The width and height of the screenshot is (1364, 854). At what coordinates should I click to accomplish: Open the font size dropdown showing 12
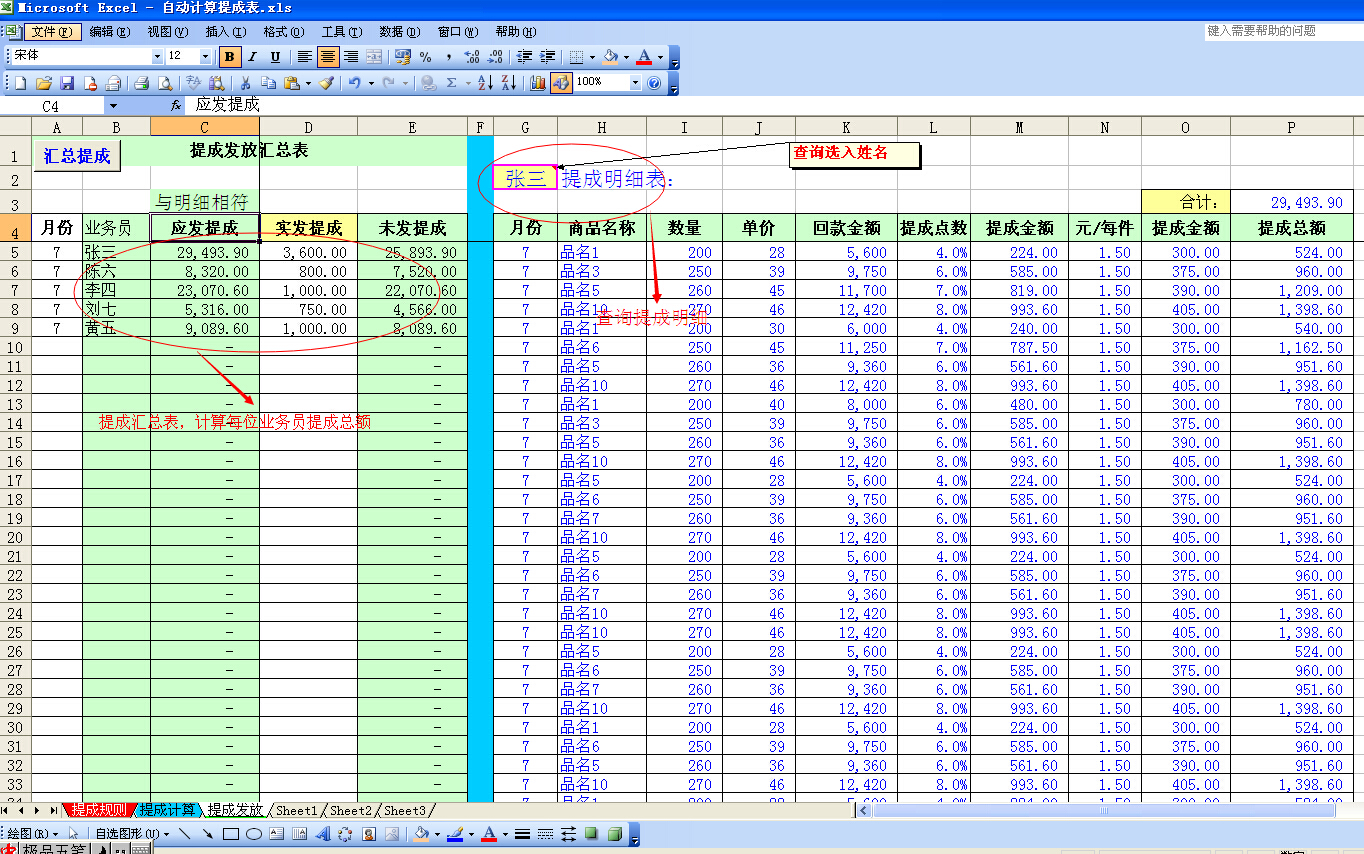(x=206, y=57)
